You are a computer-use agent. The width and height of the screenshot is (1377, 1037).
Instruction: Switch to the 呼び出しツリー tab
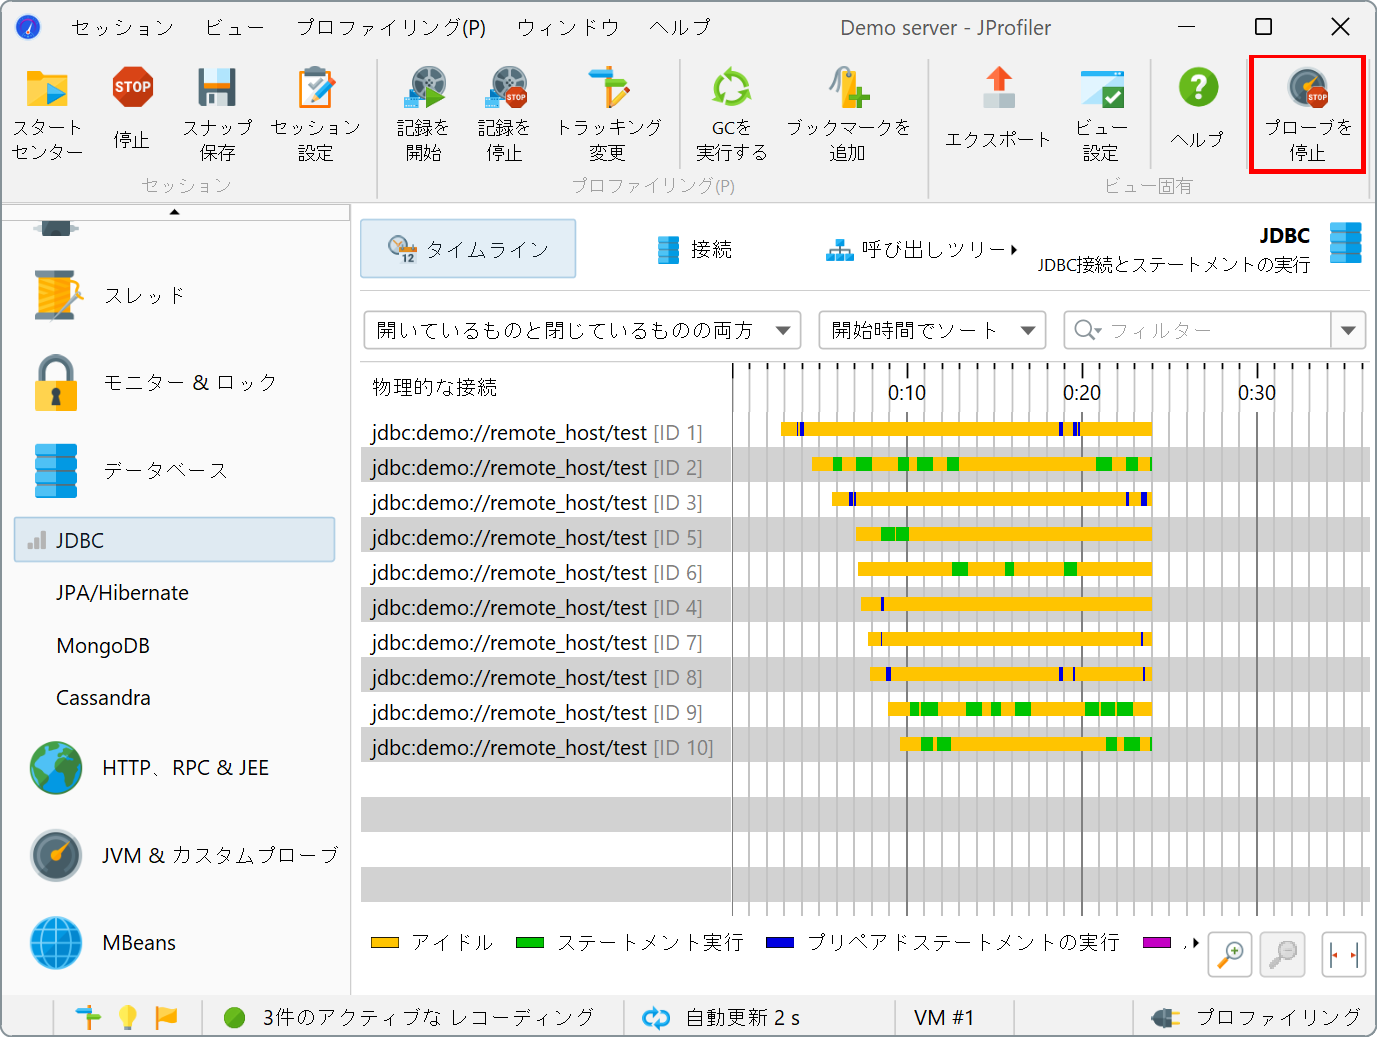(x=921, y=249)
